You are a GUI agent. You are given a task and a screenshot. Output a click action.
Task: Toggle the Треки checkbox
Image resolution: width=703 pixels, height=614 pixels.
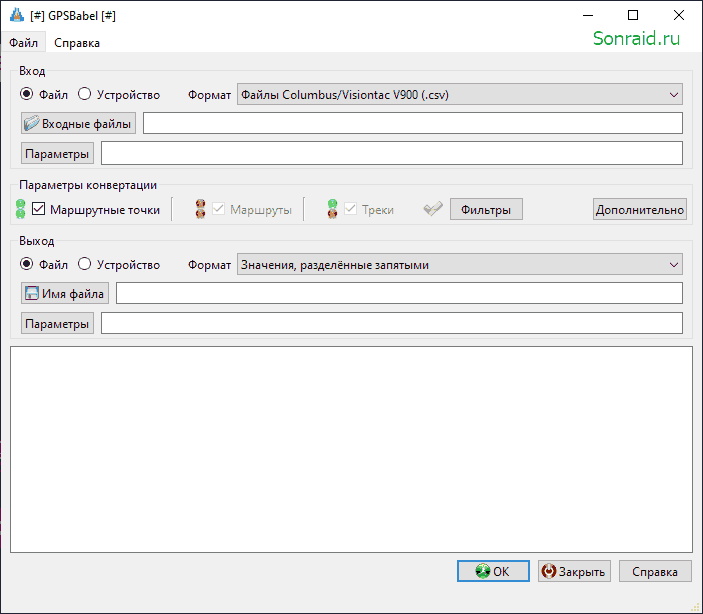click(x=350, y=209)
